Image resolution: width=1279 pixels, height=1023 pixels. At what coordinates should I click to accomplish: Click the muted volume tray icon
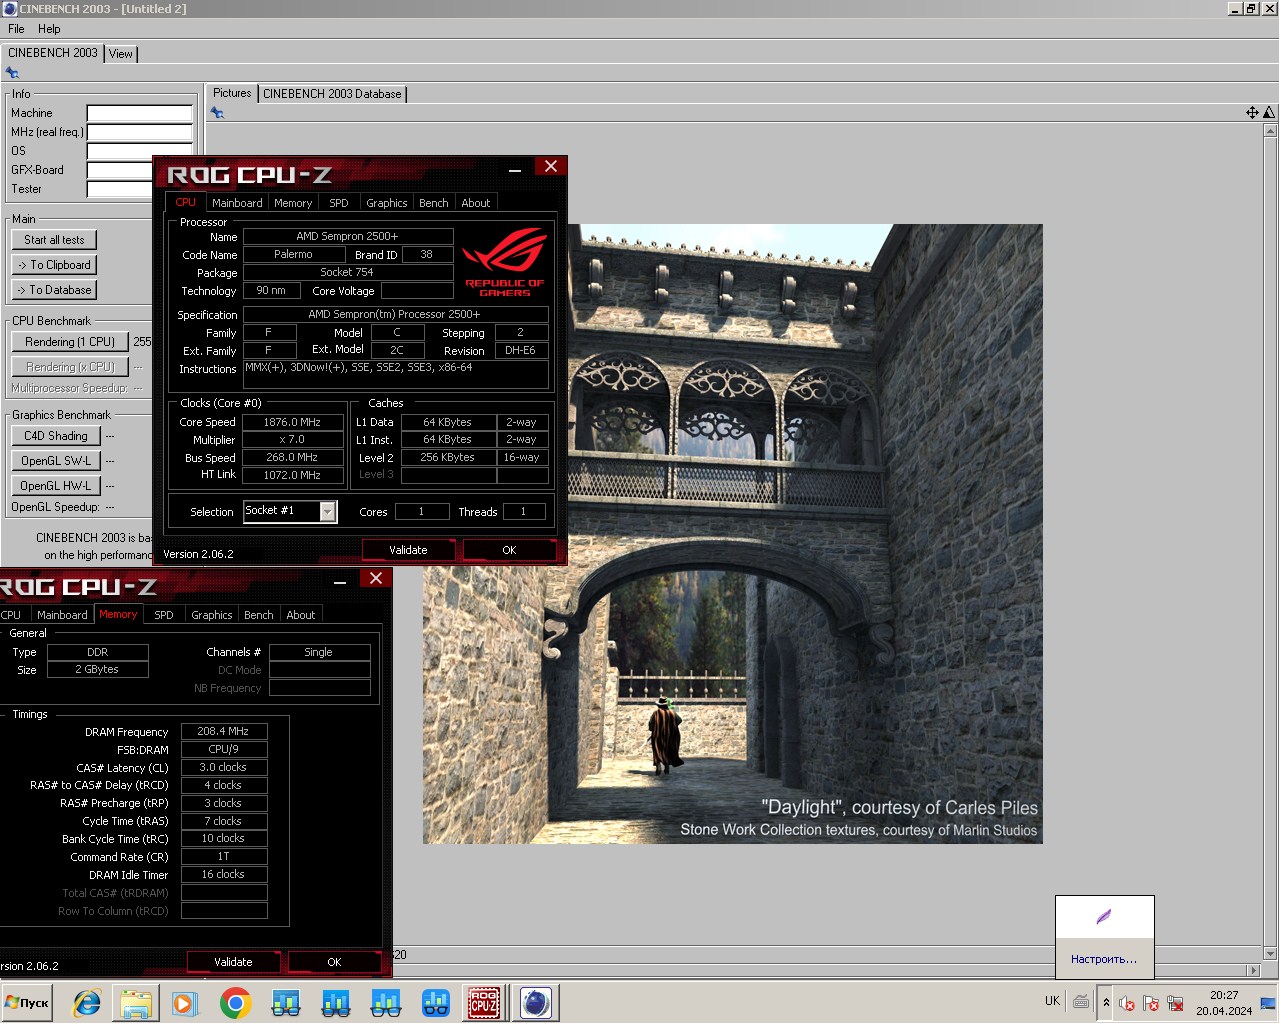[x=1127, y=1003]
